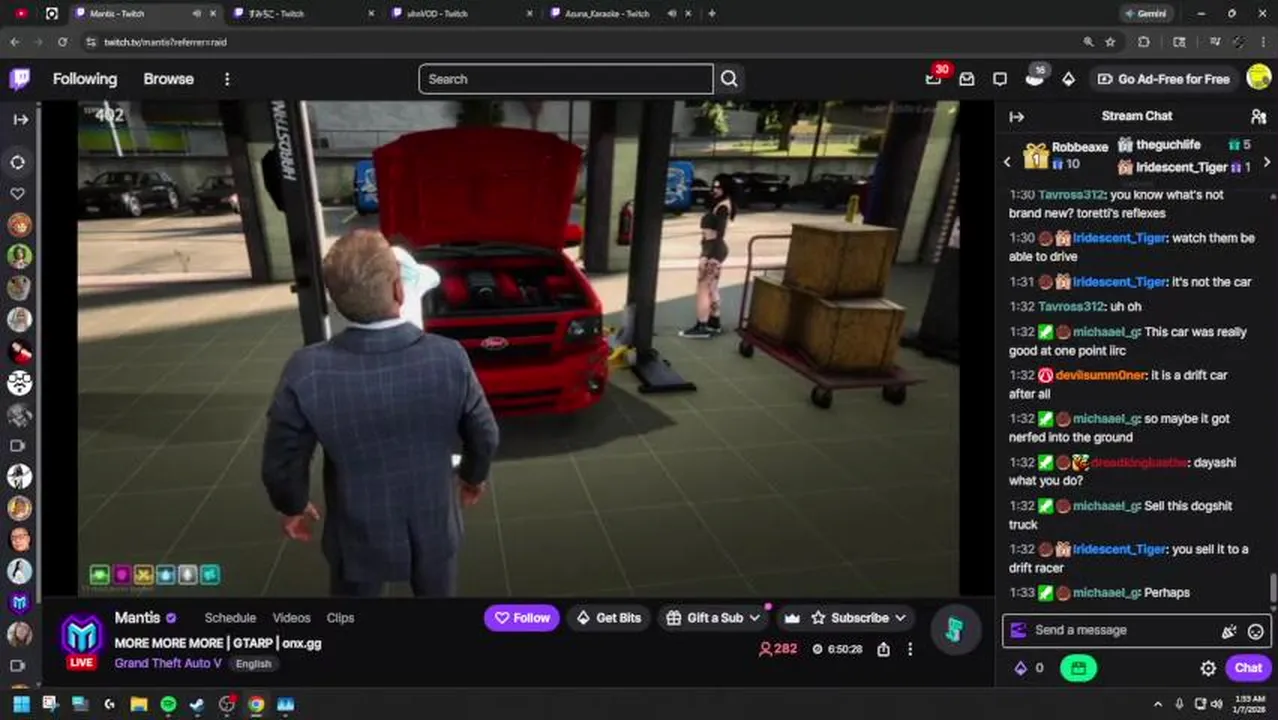Open the channel Schedule tab

coord(230,618)
